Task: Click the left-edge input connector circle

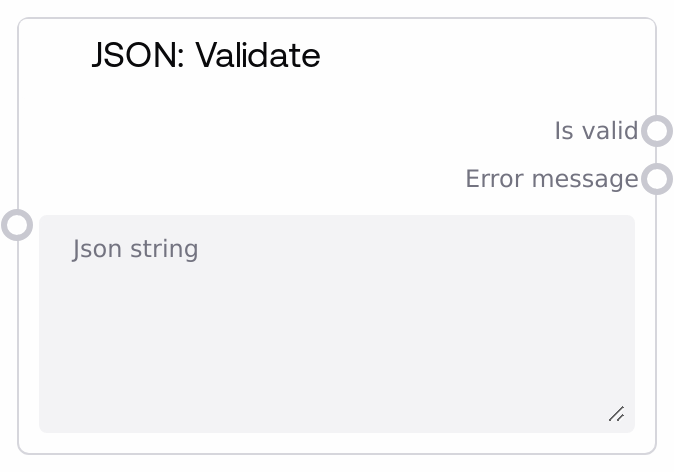Action: coord(17,224)
